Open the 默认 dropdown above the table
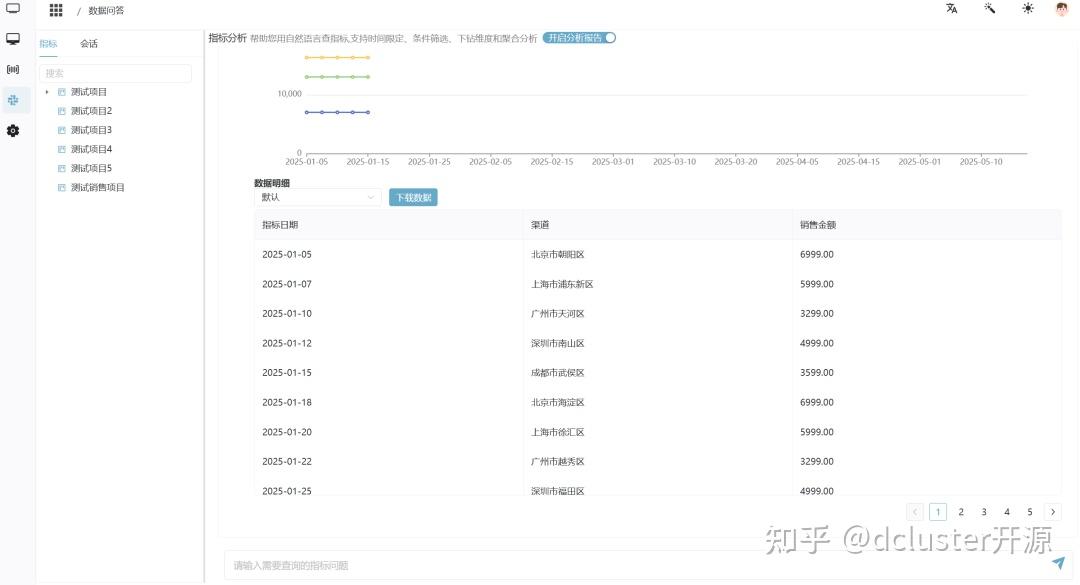The image size is (1080, 585). [317, 197]
